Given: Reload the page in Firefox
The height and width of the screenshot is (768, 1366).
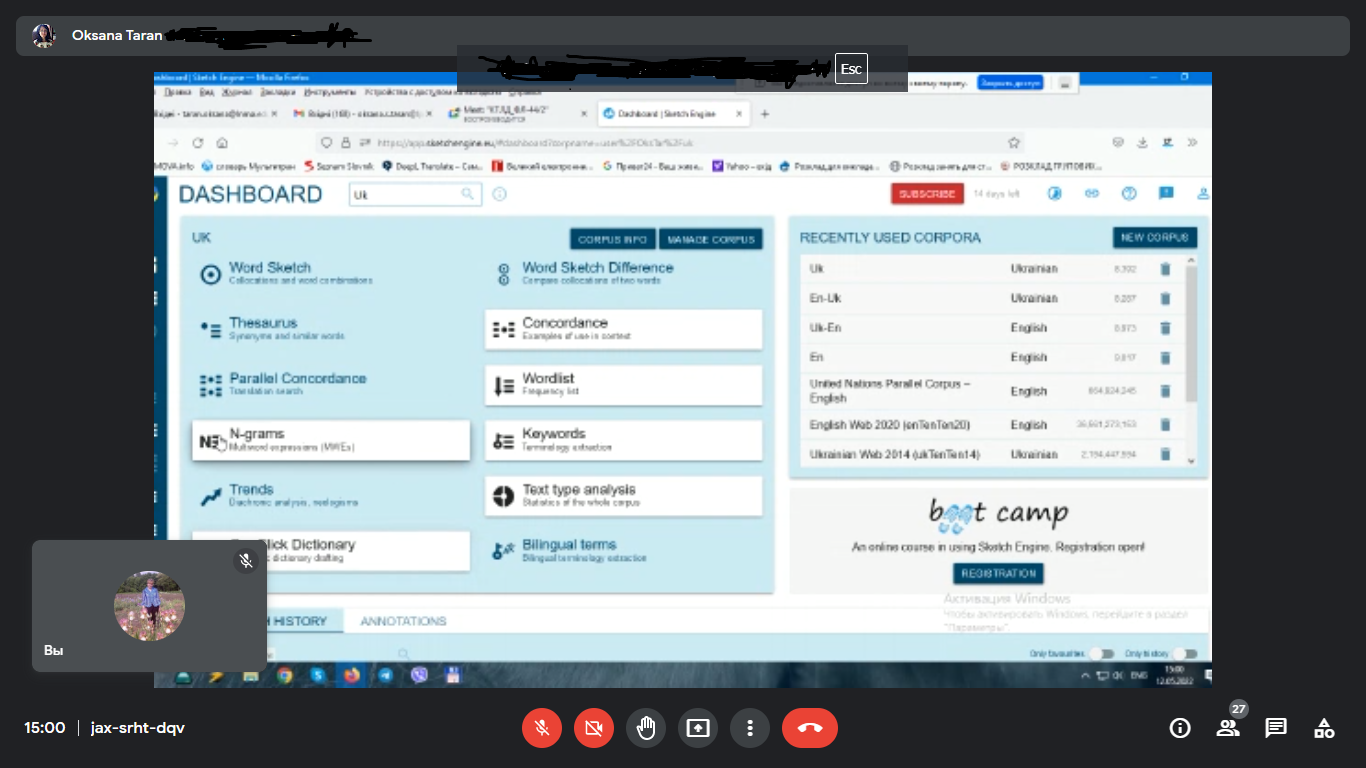Looking at the screenshot, I should pos(197,143).
